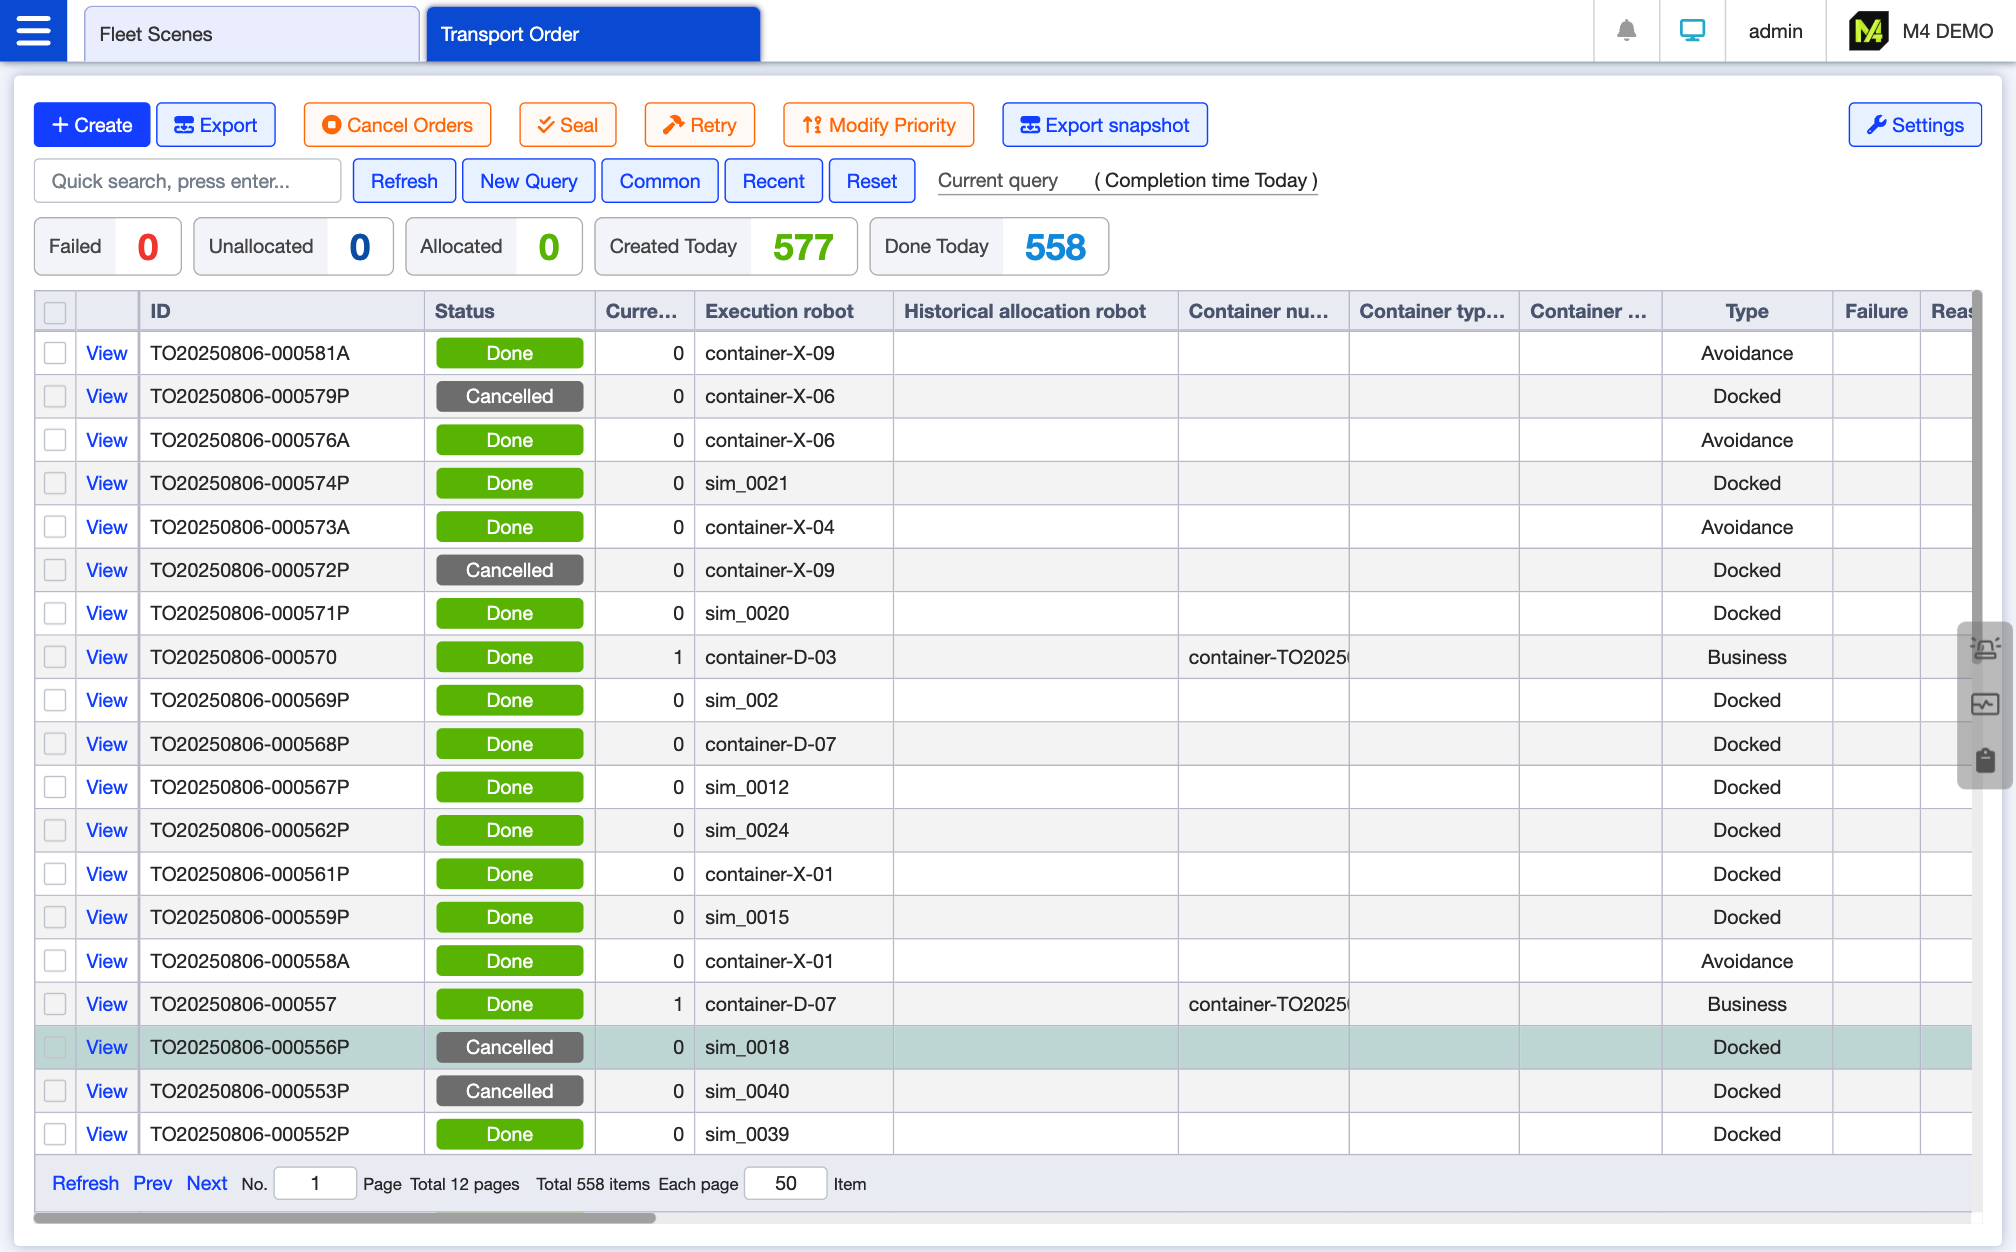Open Settings with the wrench icon
The width and height of the screenshot is (2016, 1252).
pos(1914,125)
